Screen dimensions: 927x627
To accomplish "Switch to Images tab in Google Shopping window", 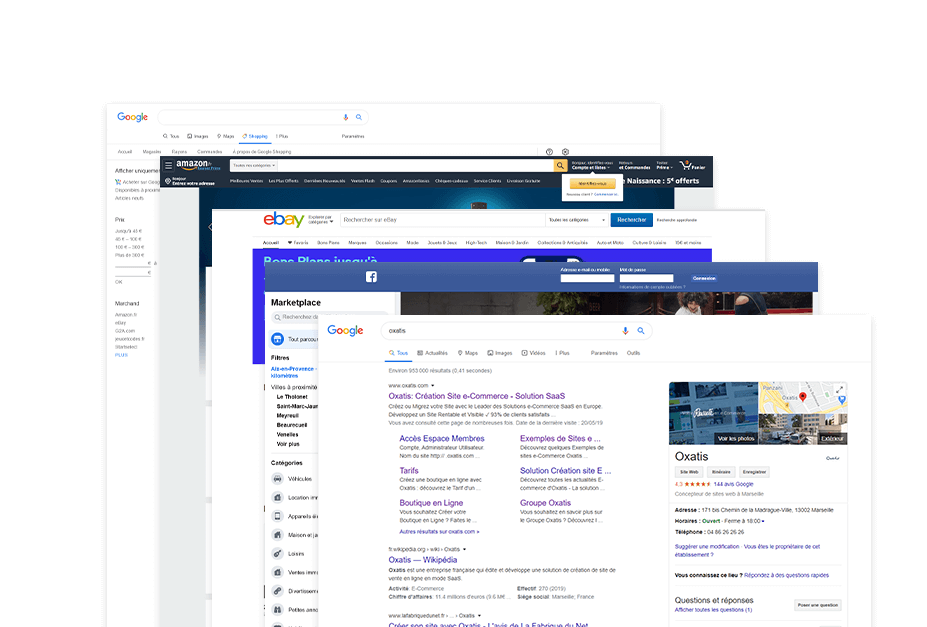I will coord(198,137).
